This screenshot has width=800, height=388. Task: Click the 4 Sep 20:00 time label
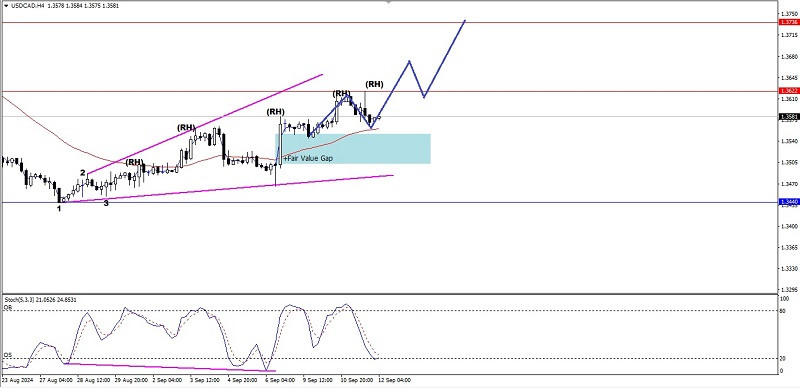tap(242, 380)
